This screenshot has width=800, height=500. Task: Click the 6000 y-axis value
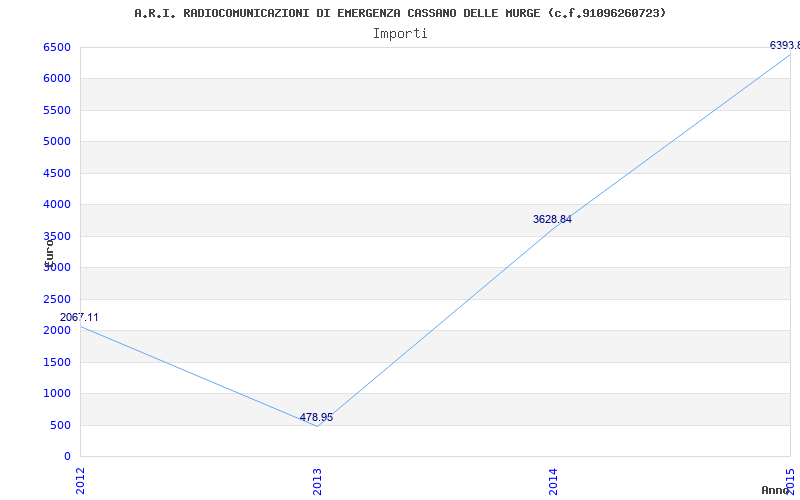pyautogui.click(x=57, y=79)
